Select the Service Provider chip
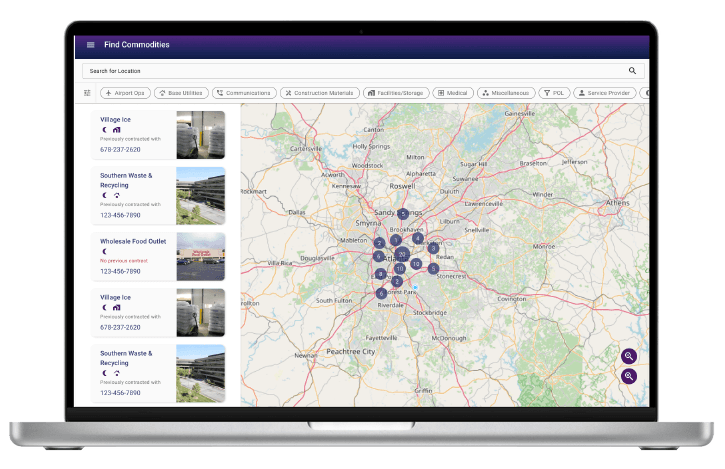 click(x=604, y=93)
